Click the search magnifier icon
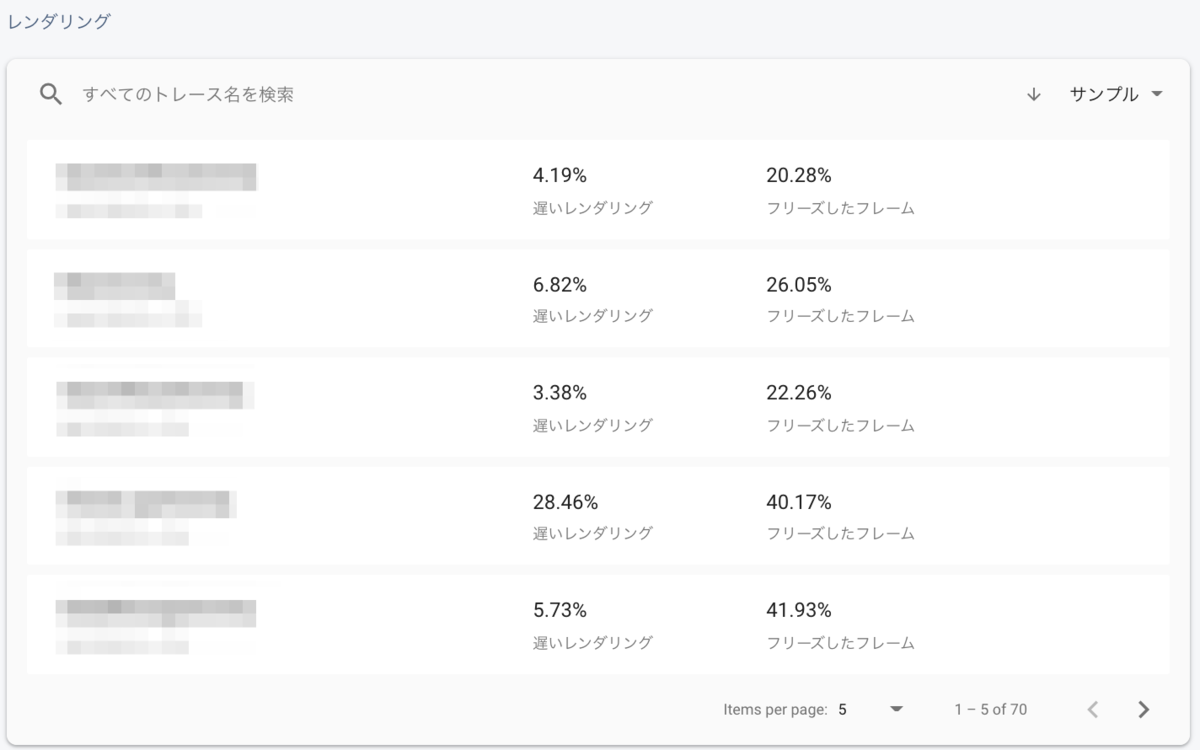 51,94
